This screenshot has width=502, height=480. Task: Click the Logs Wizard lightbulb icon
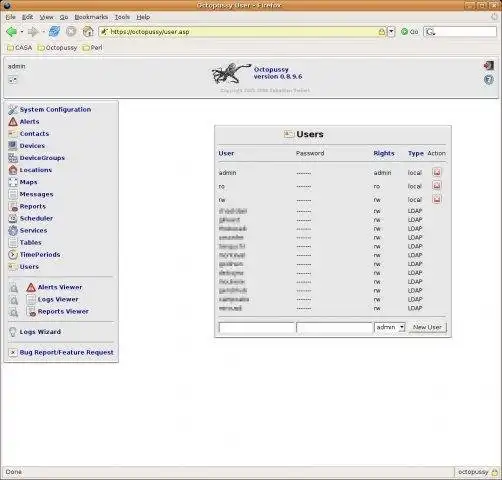[x=13, y=332]
